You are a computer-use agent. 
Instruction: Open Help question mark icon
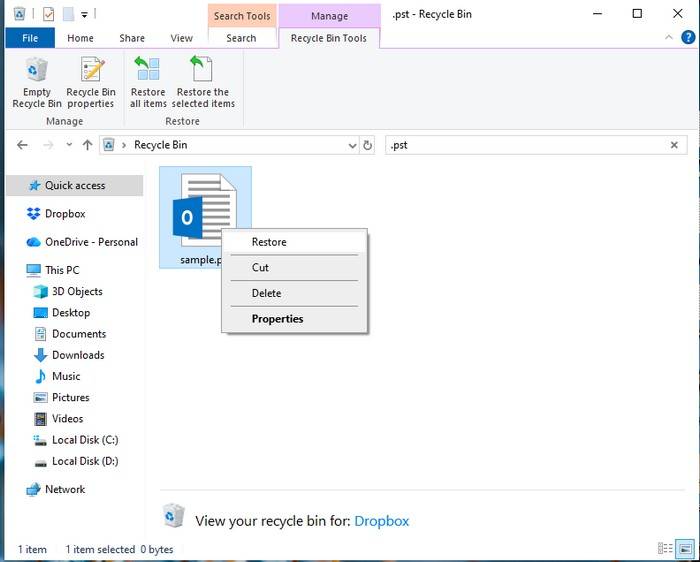(688, 37)
